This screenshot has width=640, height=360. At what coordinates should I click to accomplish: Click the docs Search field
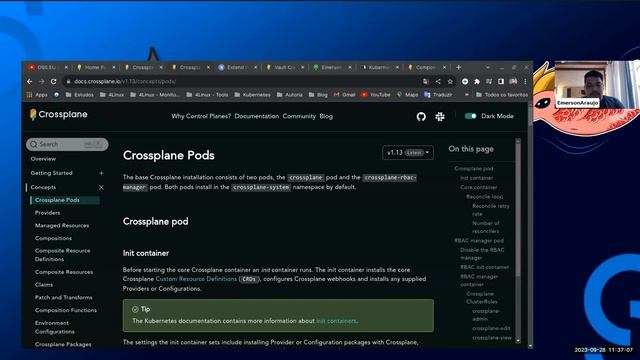[x=67, y=144]
